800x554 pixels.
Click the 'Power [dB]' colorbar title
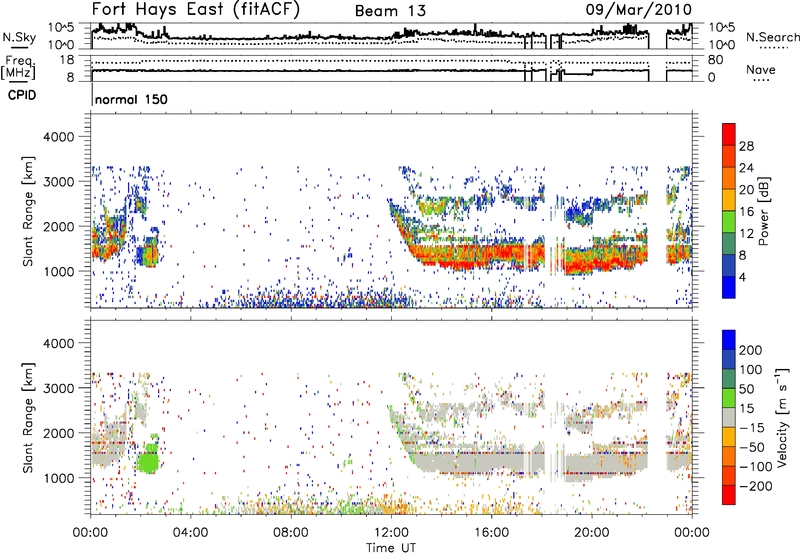[764, 211]
